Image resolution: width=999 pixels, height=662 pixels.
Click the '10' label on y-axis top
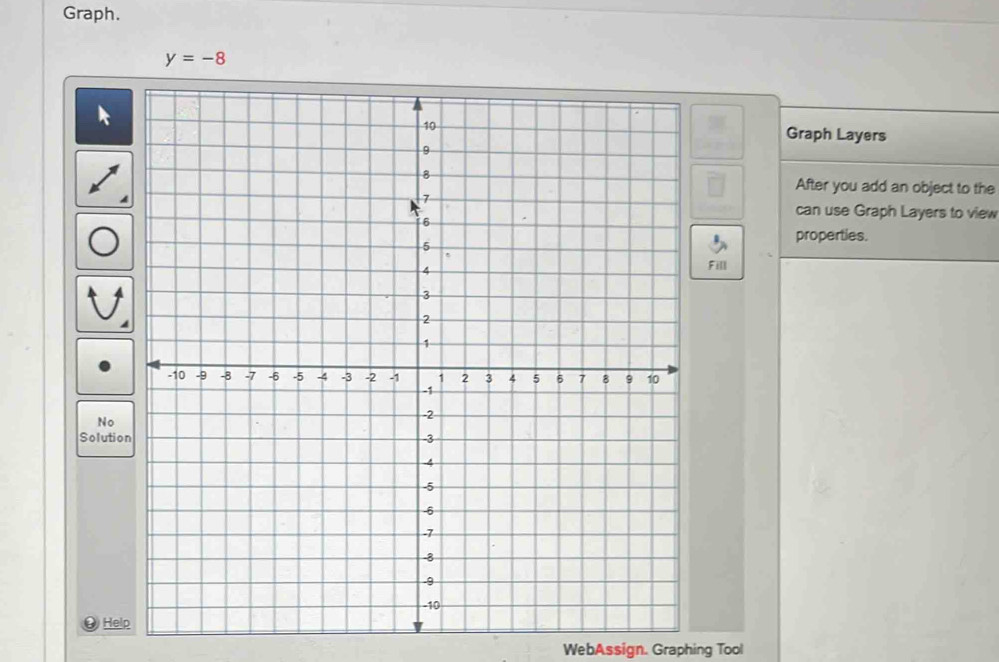coord(430,126)
